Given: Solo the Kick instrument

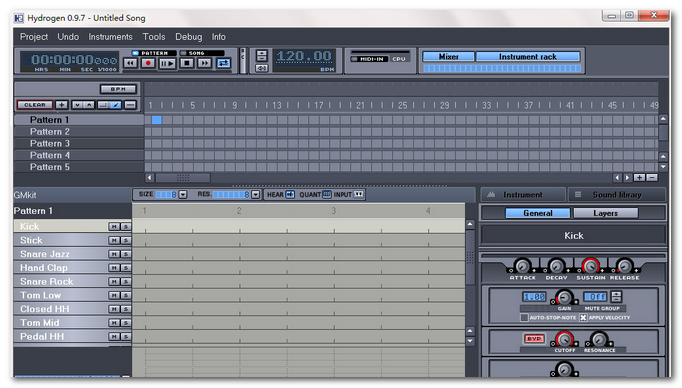Looking at the screenshot, I should pyautogui.click(x=126, y=227).
